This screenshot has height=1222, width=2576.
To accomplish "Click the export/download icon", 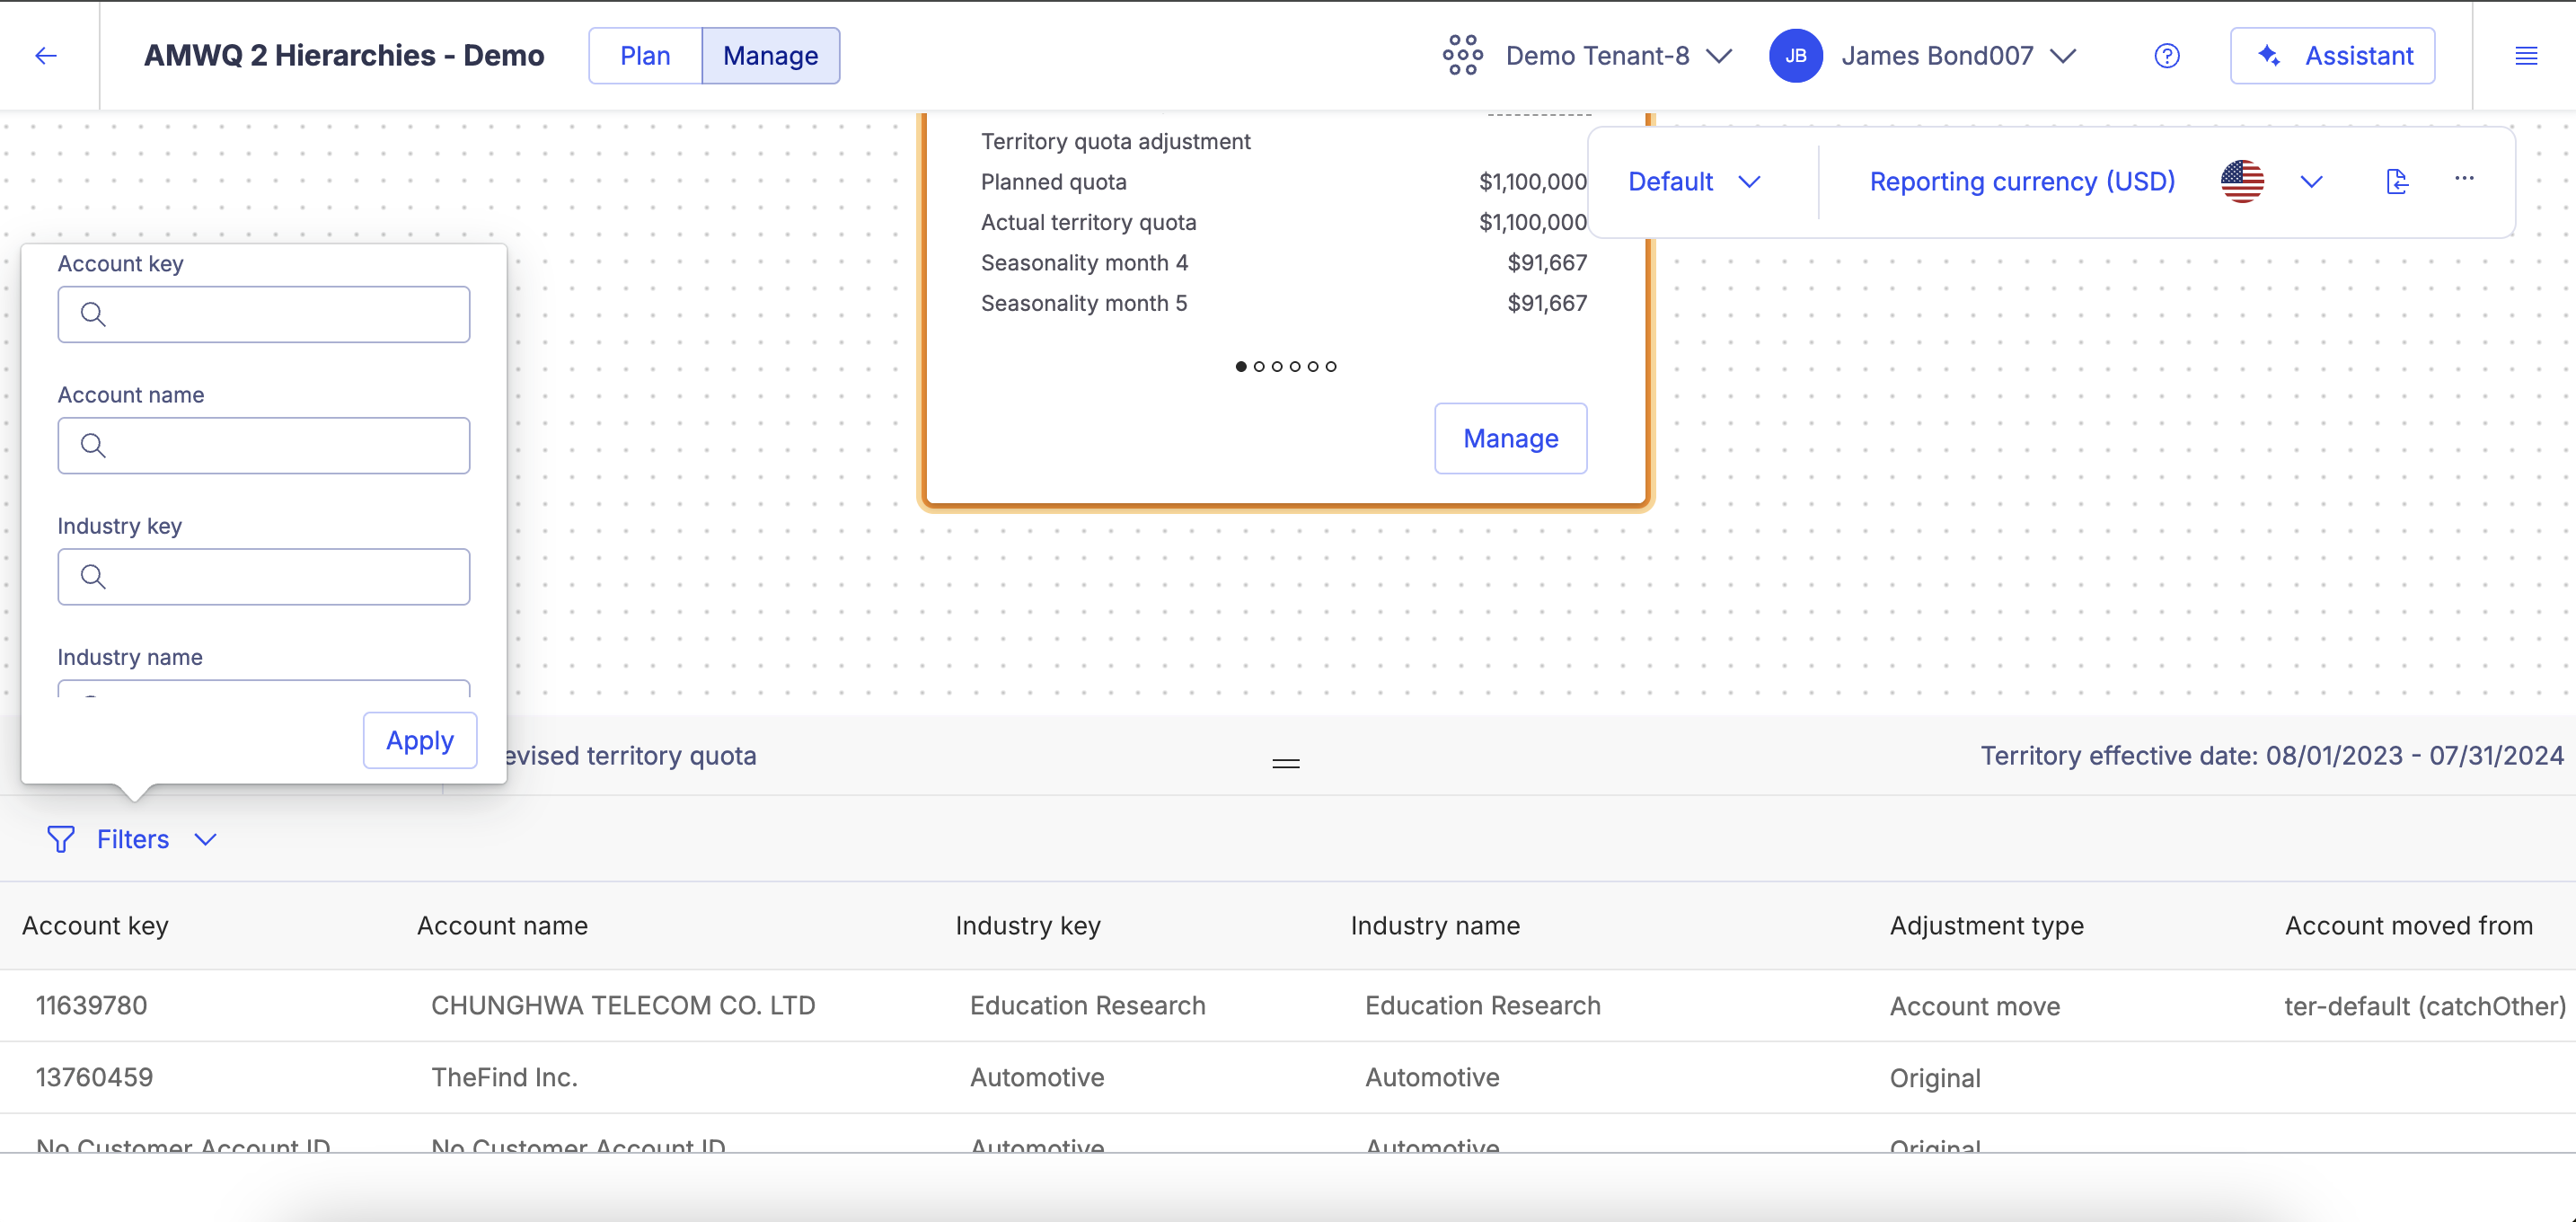I will tap(2397, 182).
